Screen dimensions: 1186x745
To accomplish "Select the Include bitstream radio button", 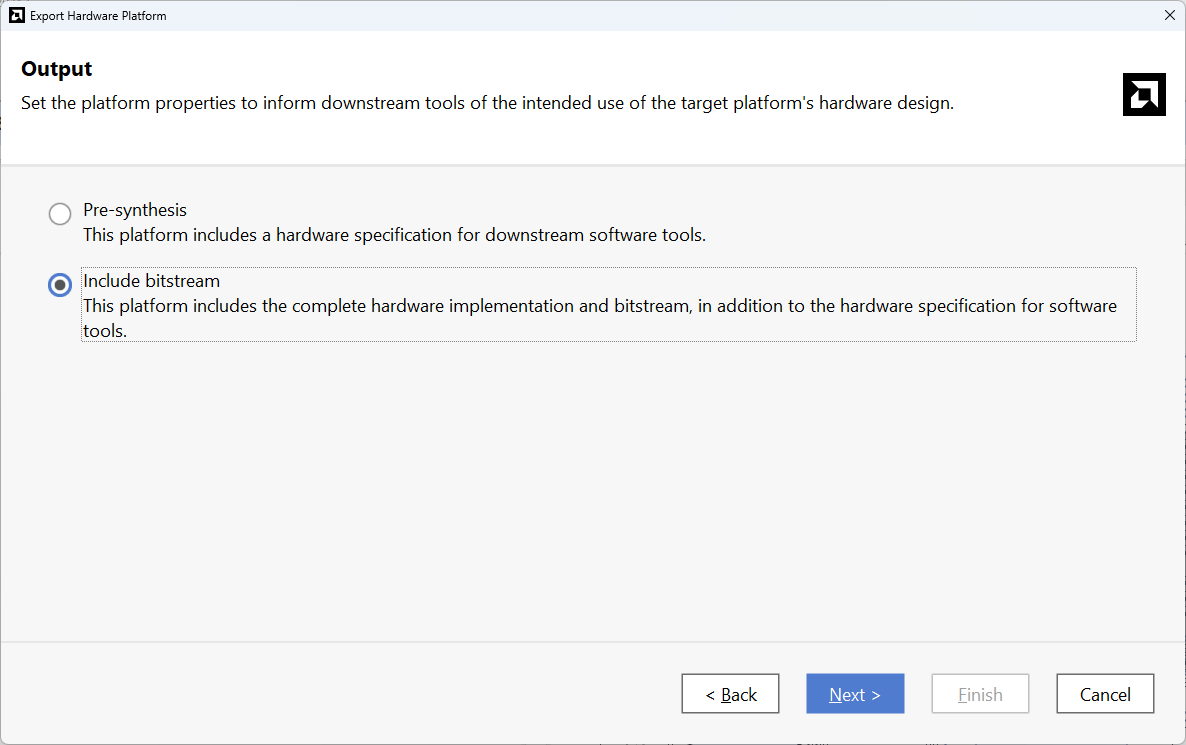I will (x=60, y=285).
